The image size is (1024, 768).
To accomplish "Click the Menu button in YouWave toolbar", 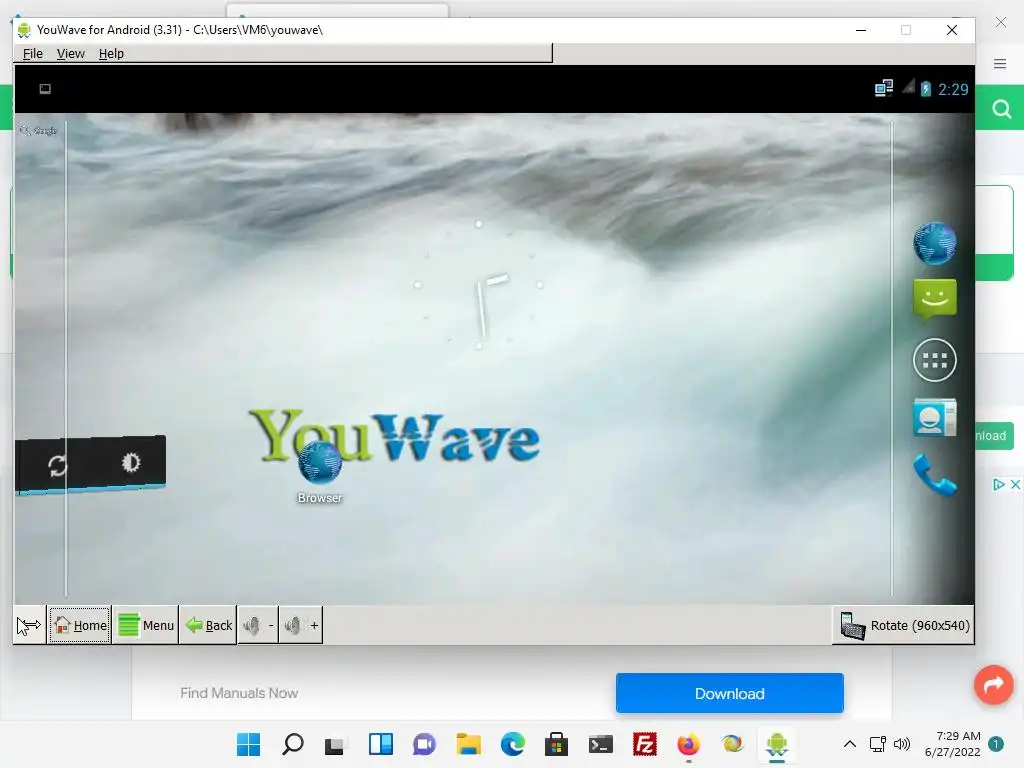I will coord(146,625).
